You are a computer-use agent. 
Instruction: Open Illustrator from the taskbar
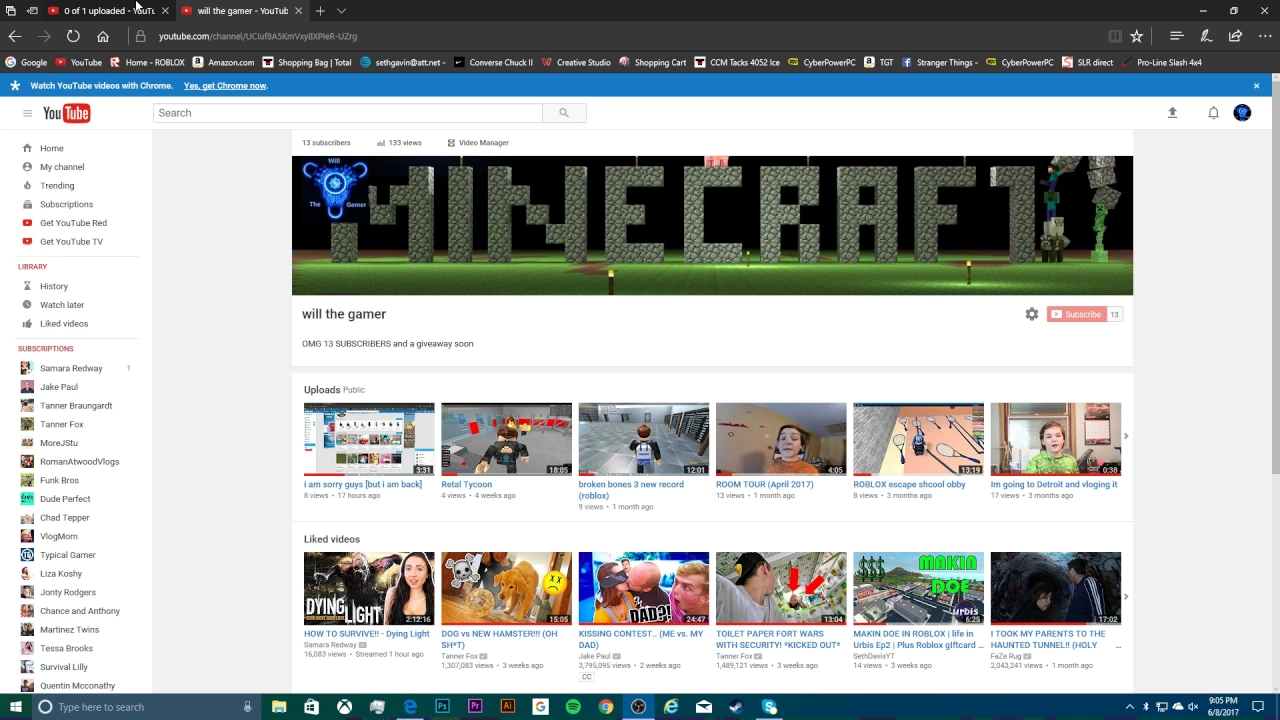point(507,707)
